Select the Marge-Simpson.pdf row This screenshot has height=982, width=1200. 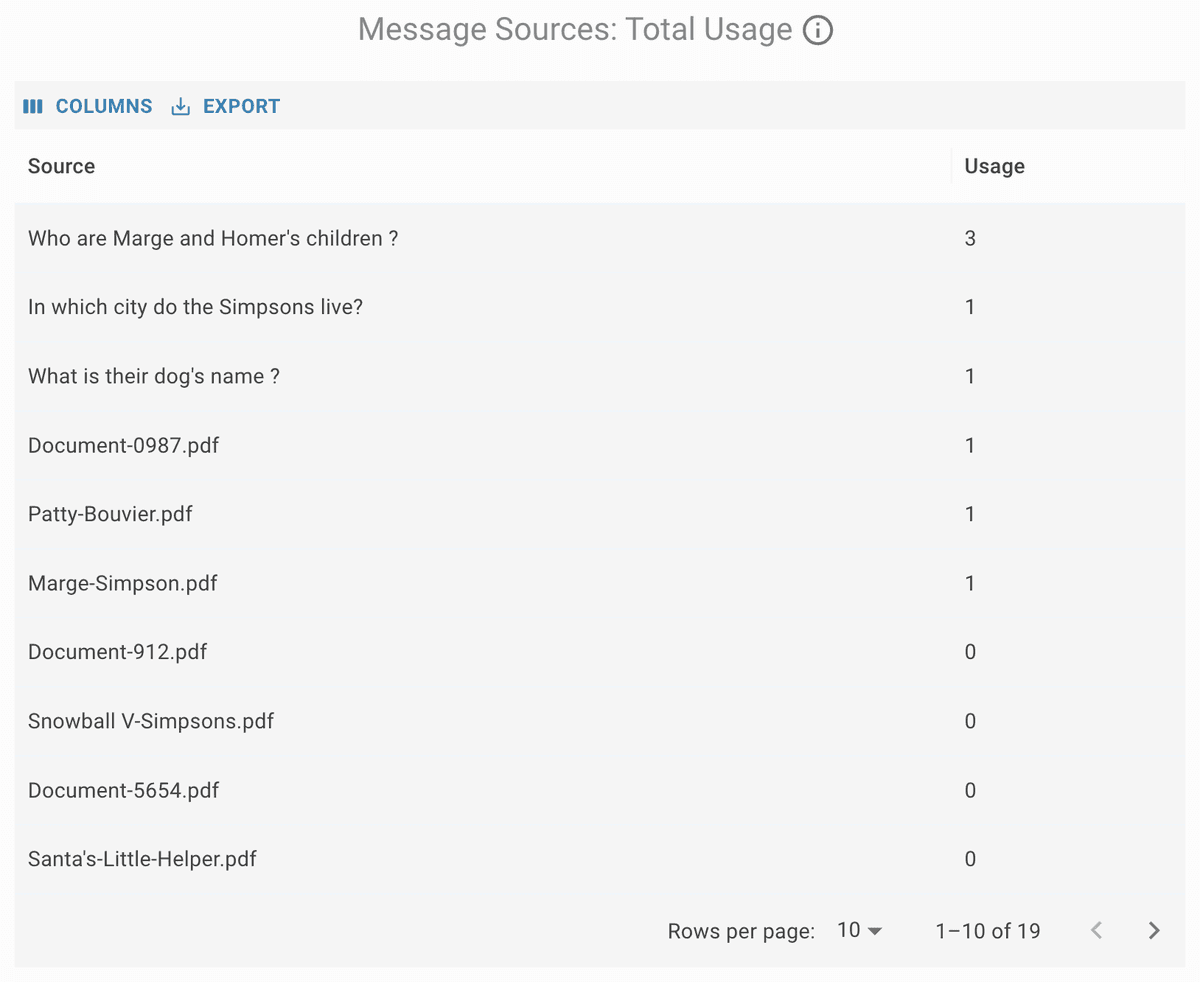pos(600,583)
